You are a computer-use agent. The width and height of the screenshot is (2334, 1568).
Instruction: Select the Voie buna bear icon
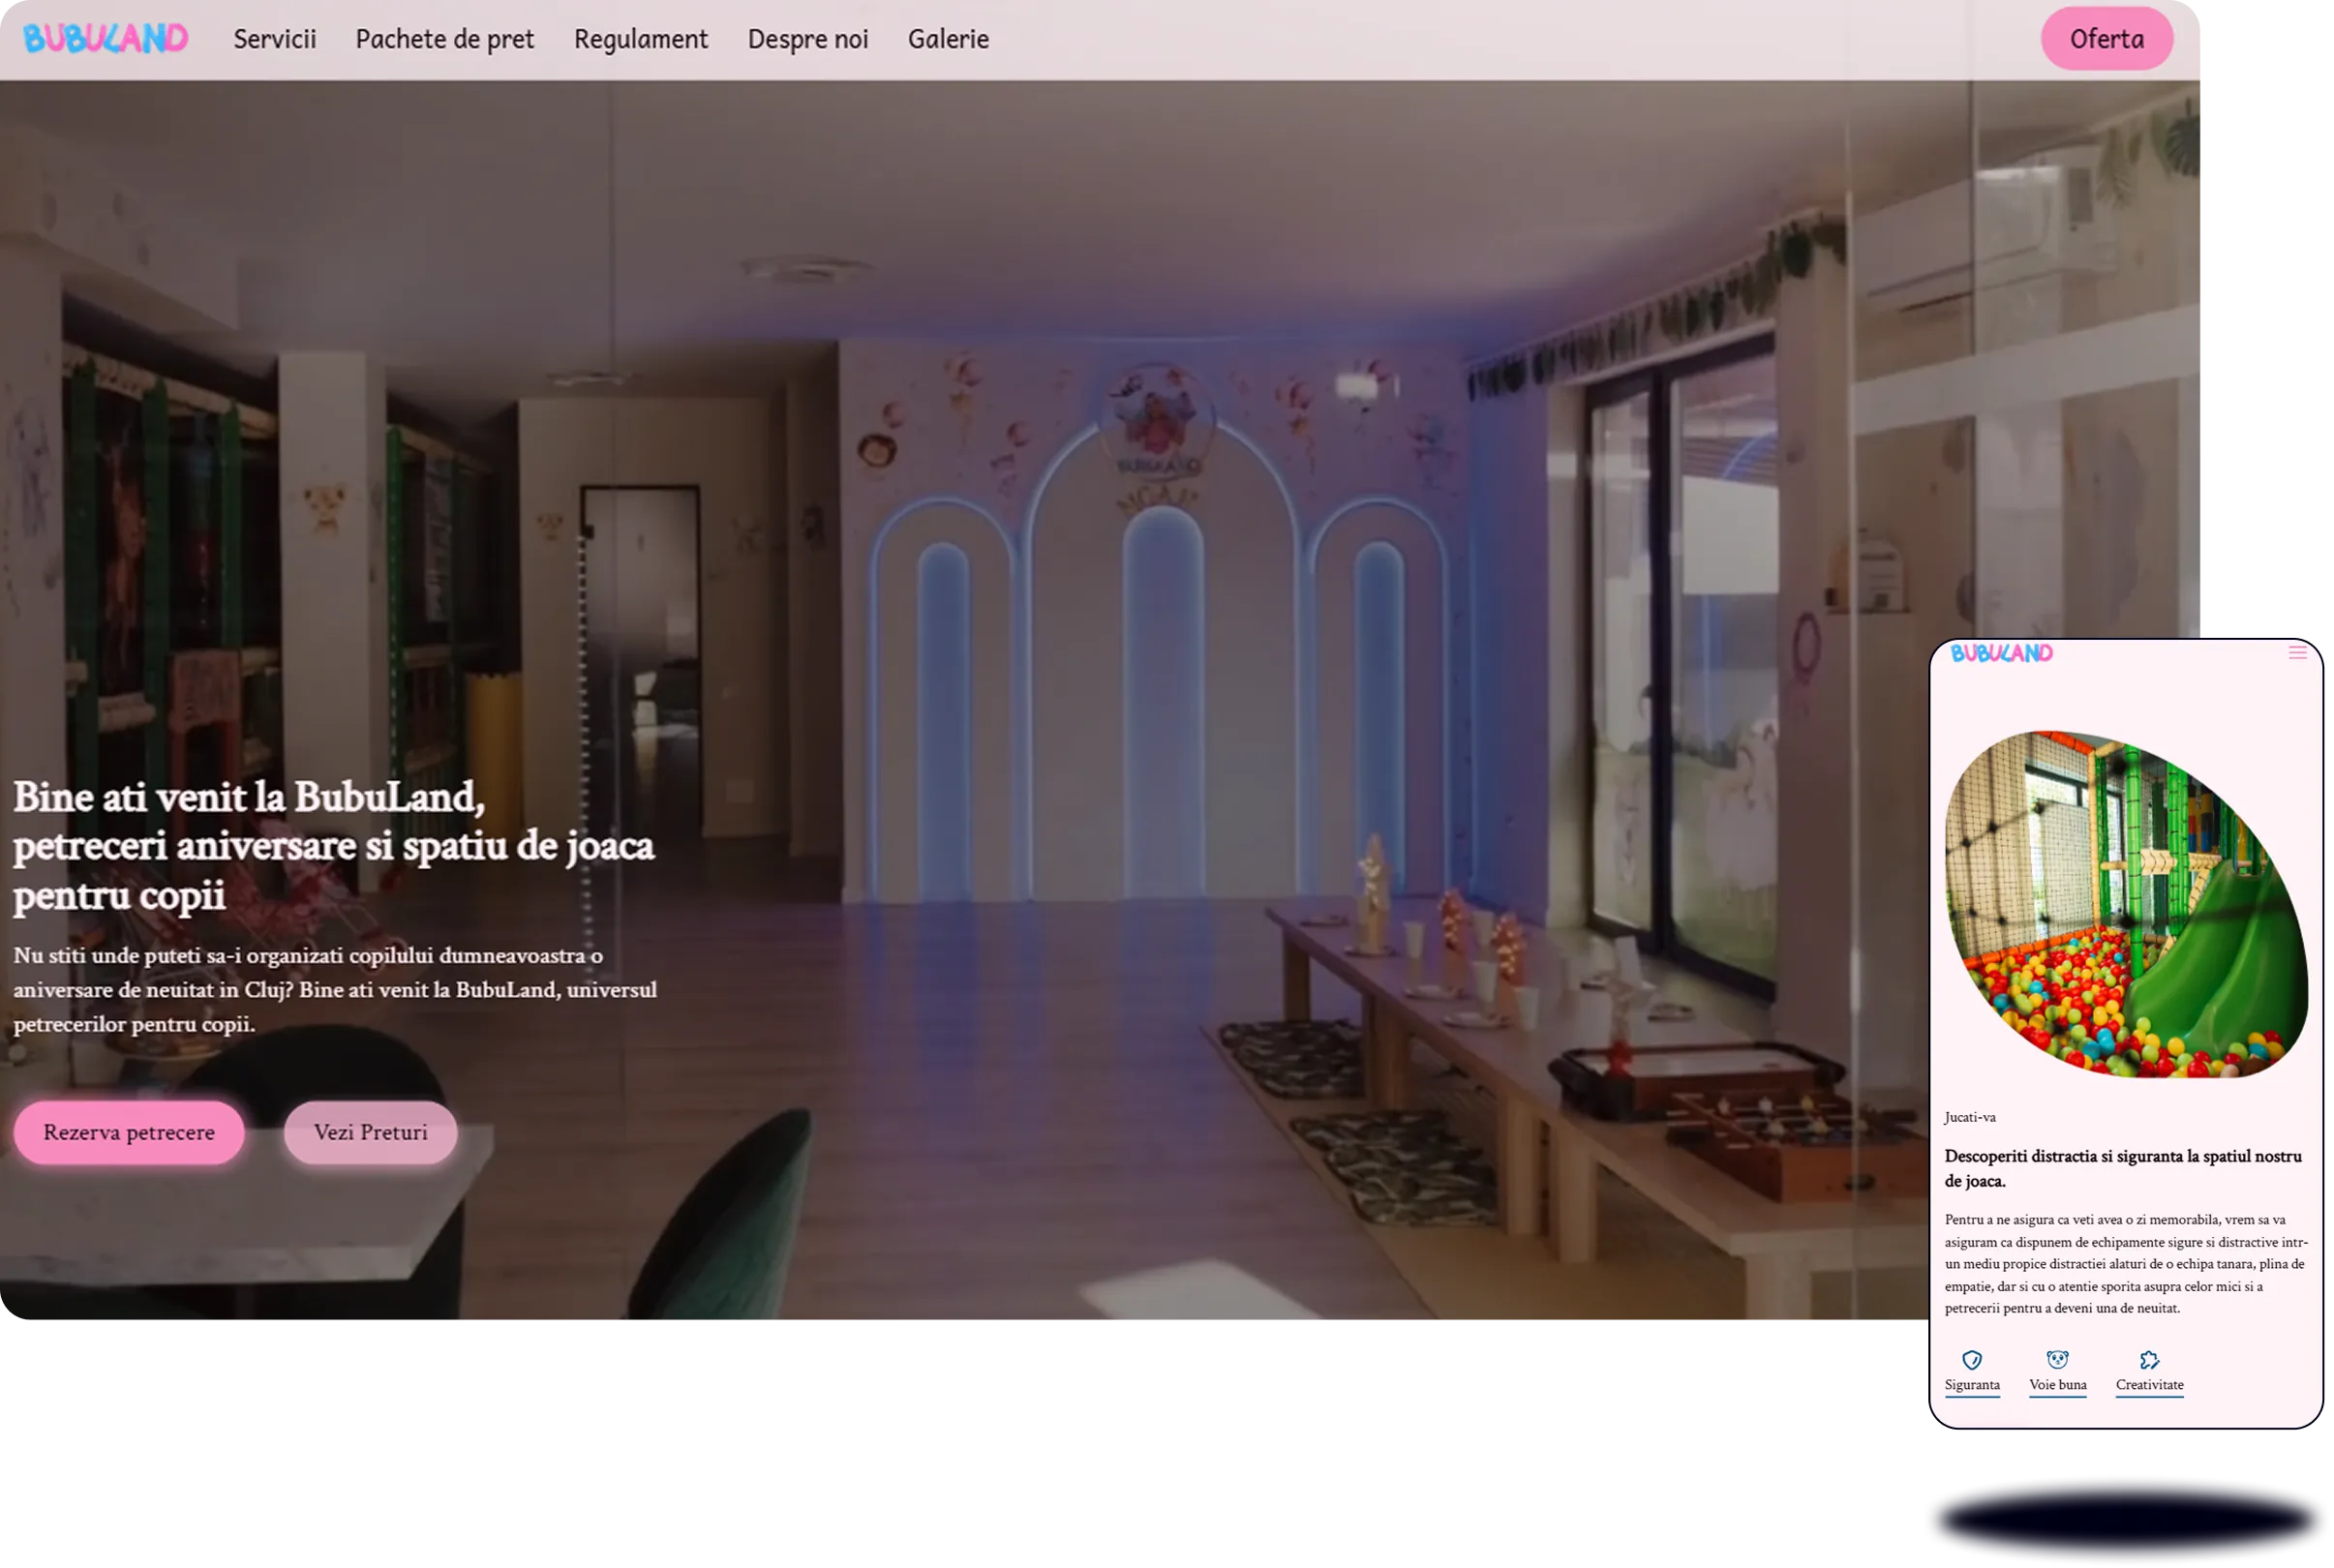(2057, 1360)
